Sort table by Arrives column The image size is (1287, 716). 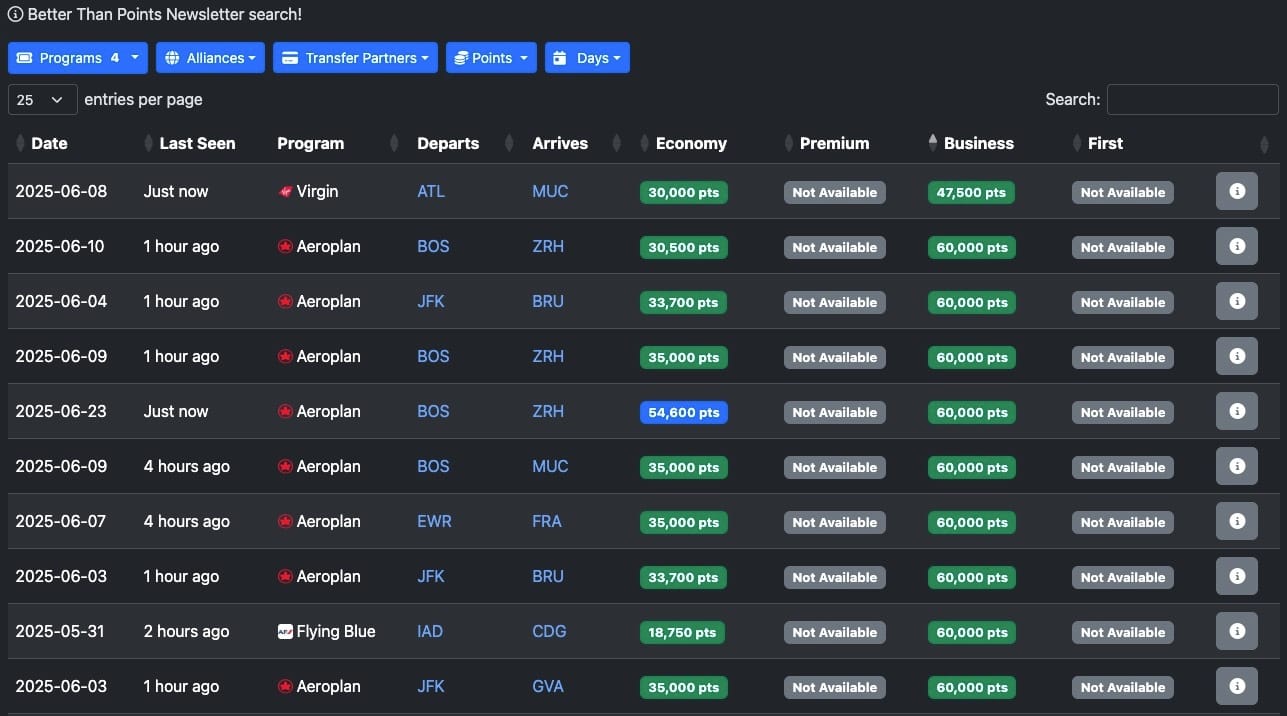pyautogui.click(x=560, y=143)
